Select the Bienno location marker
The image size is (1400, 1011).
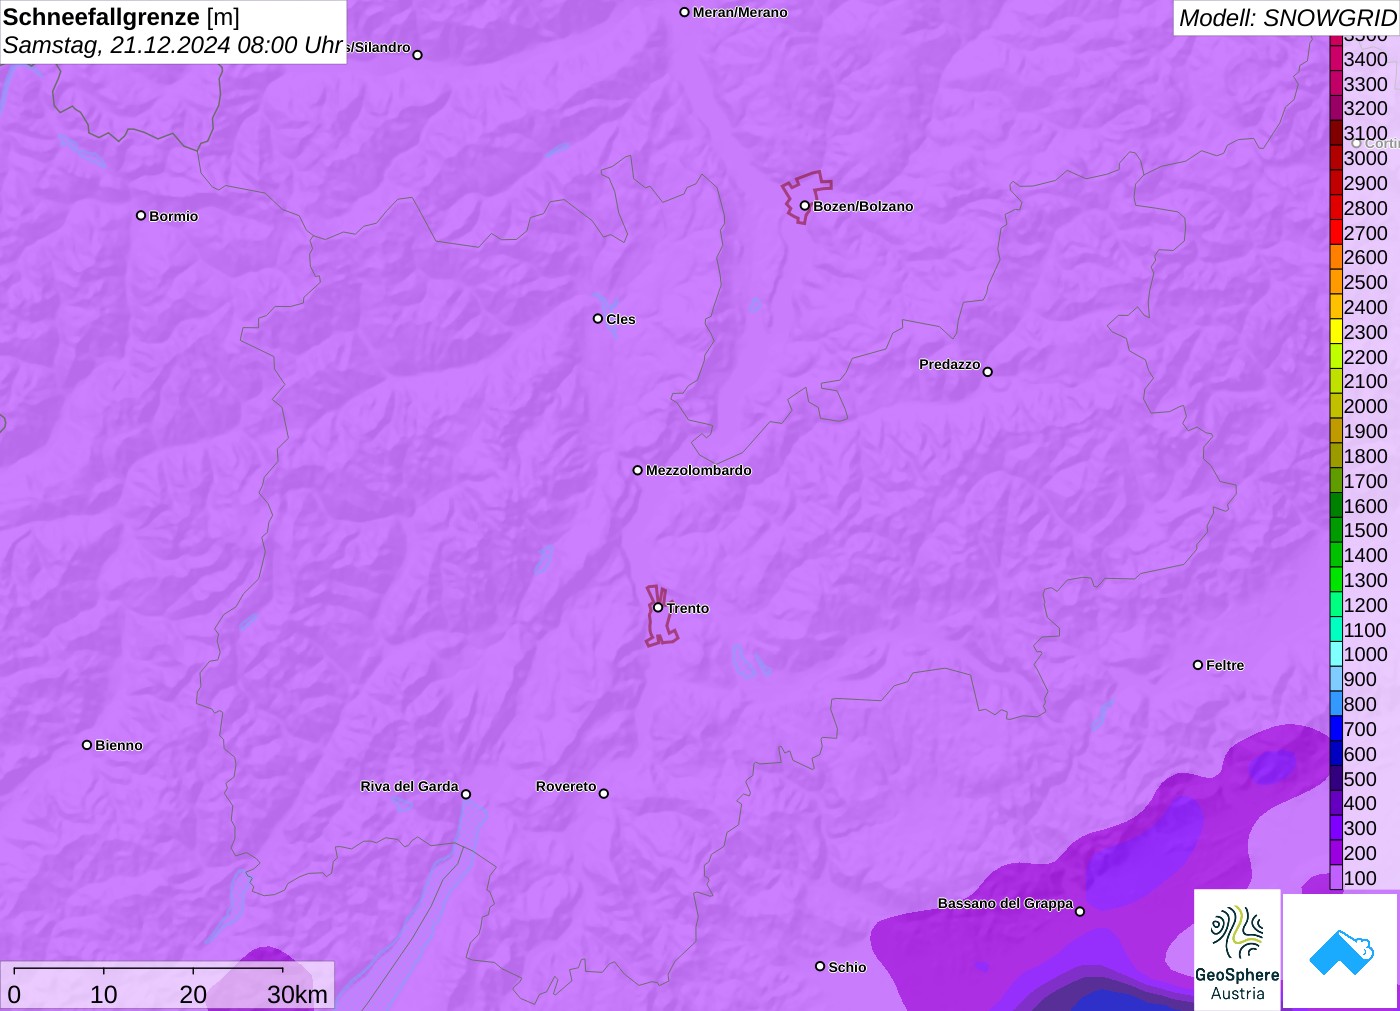click(87, 745)
